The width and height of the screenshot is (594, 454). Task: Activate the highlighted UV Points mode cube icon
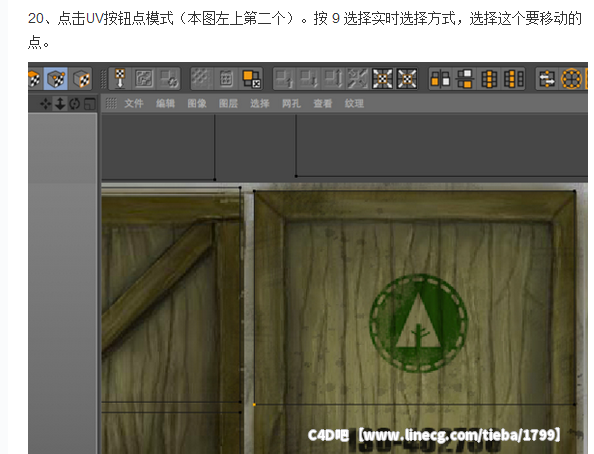(x=56, y=79)
